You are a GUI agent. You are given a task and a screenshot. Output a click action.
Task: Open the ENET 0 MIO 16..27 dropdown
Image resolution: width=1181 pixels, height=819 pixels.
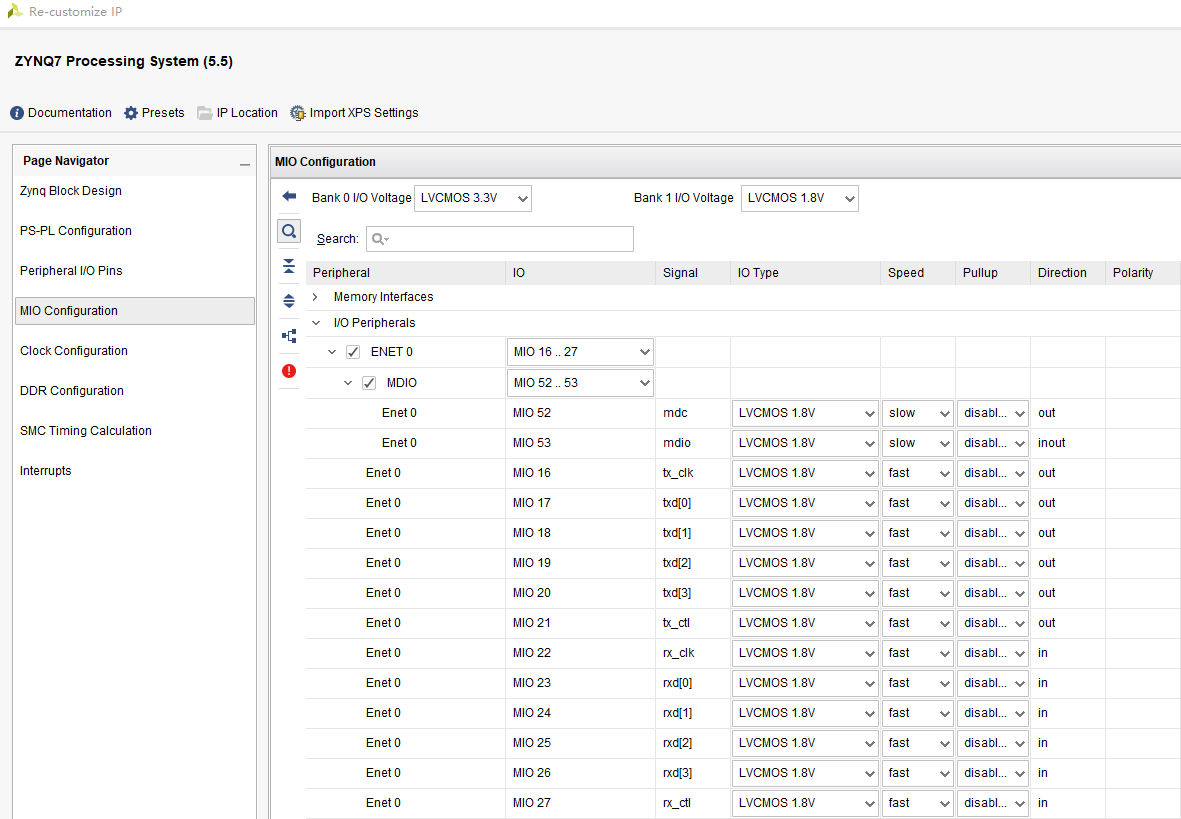580,352
